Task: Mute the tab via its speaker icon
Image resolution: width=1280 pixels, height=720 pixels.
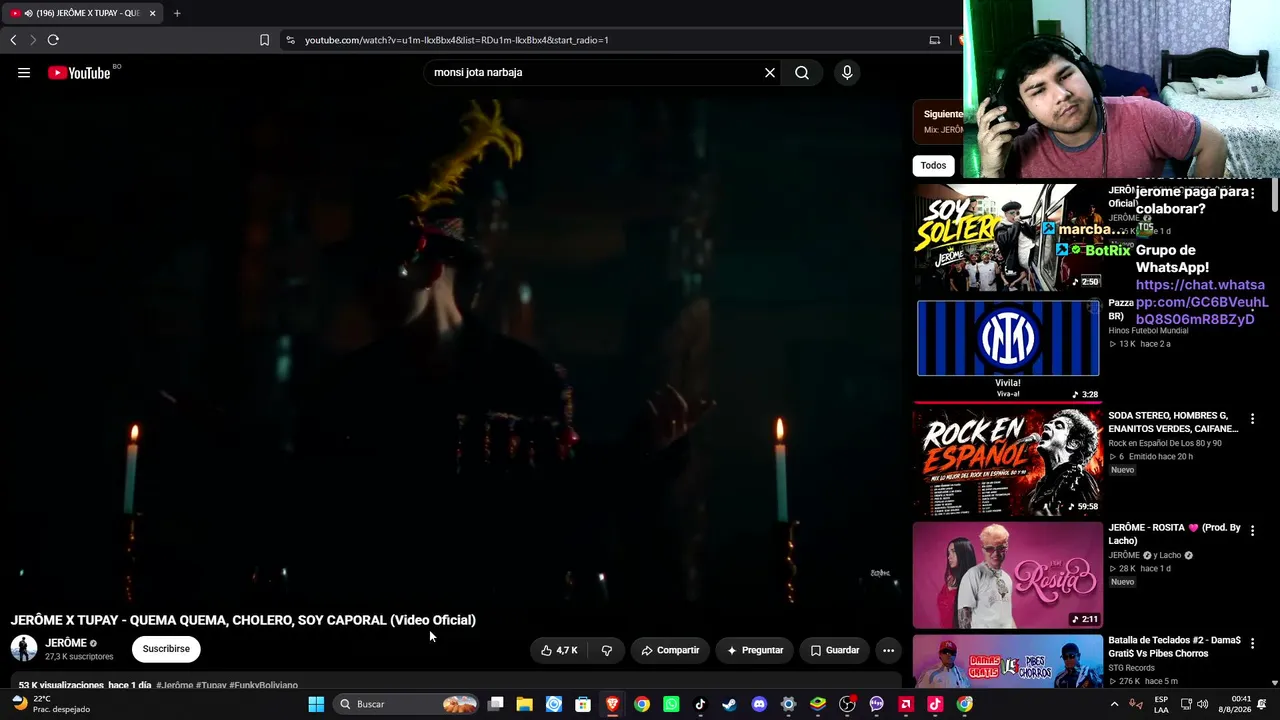Action: tap(28, 13)
